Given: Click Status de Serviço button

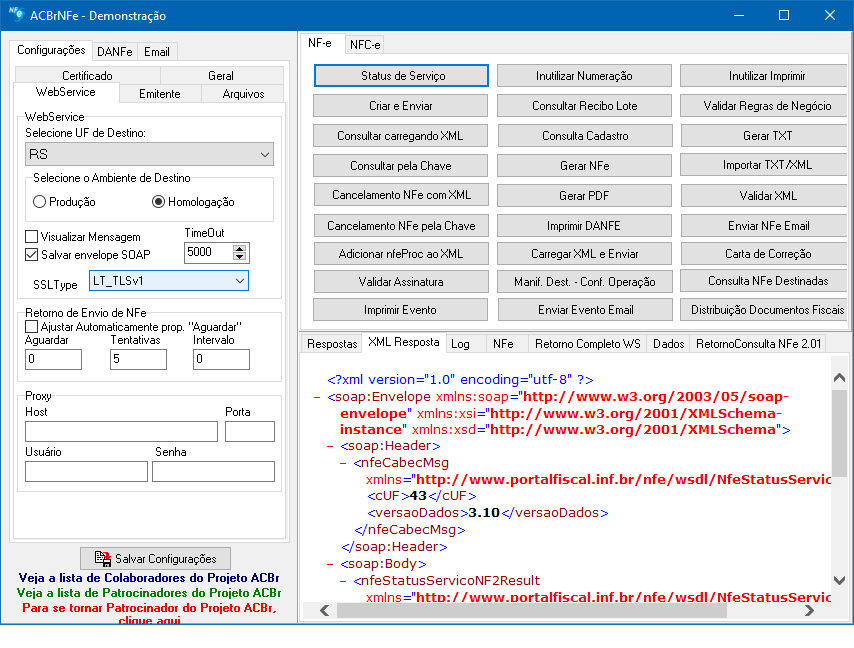Looking at the screenshot, I should click(401, 76).
